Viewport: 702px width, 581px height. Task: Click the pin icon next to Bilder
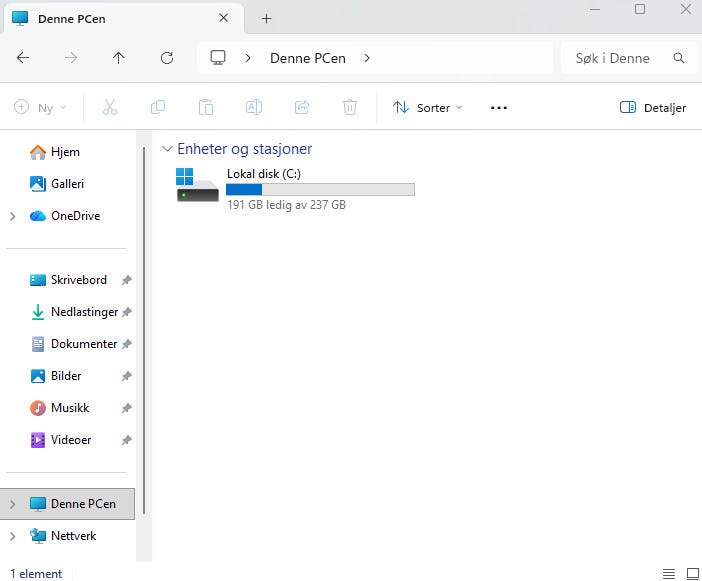tap(127, 376)
